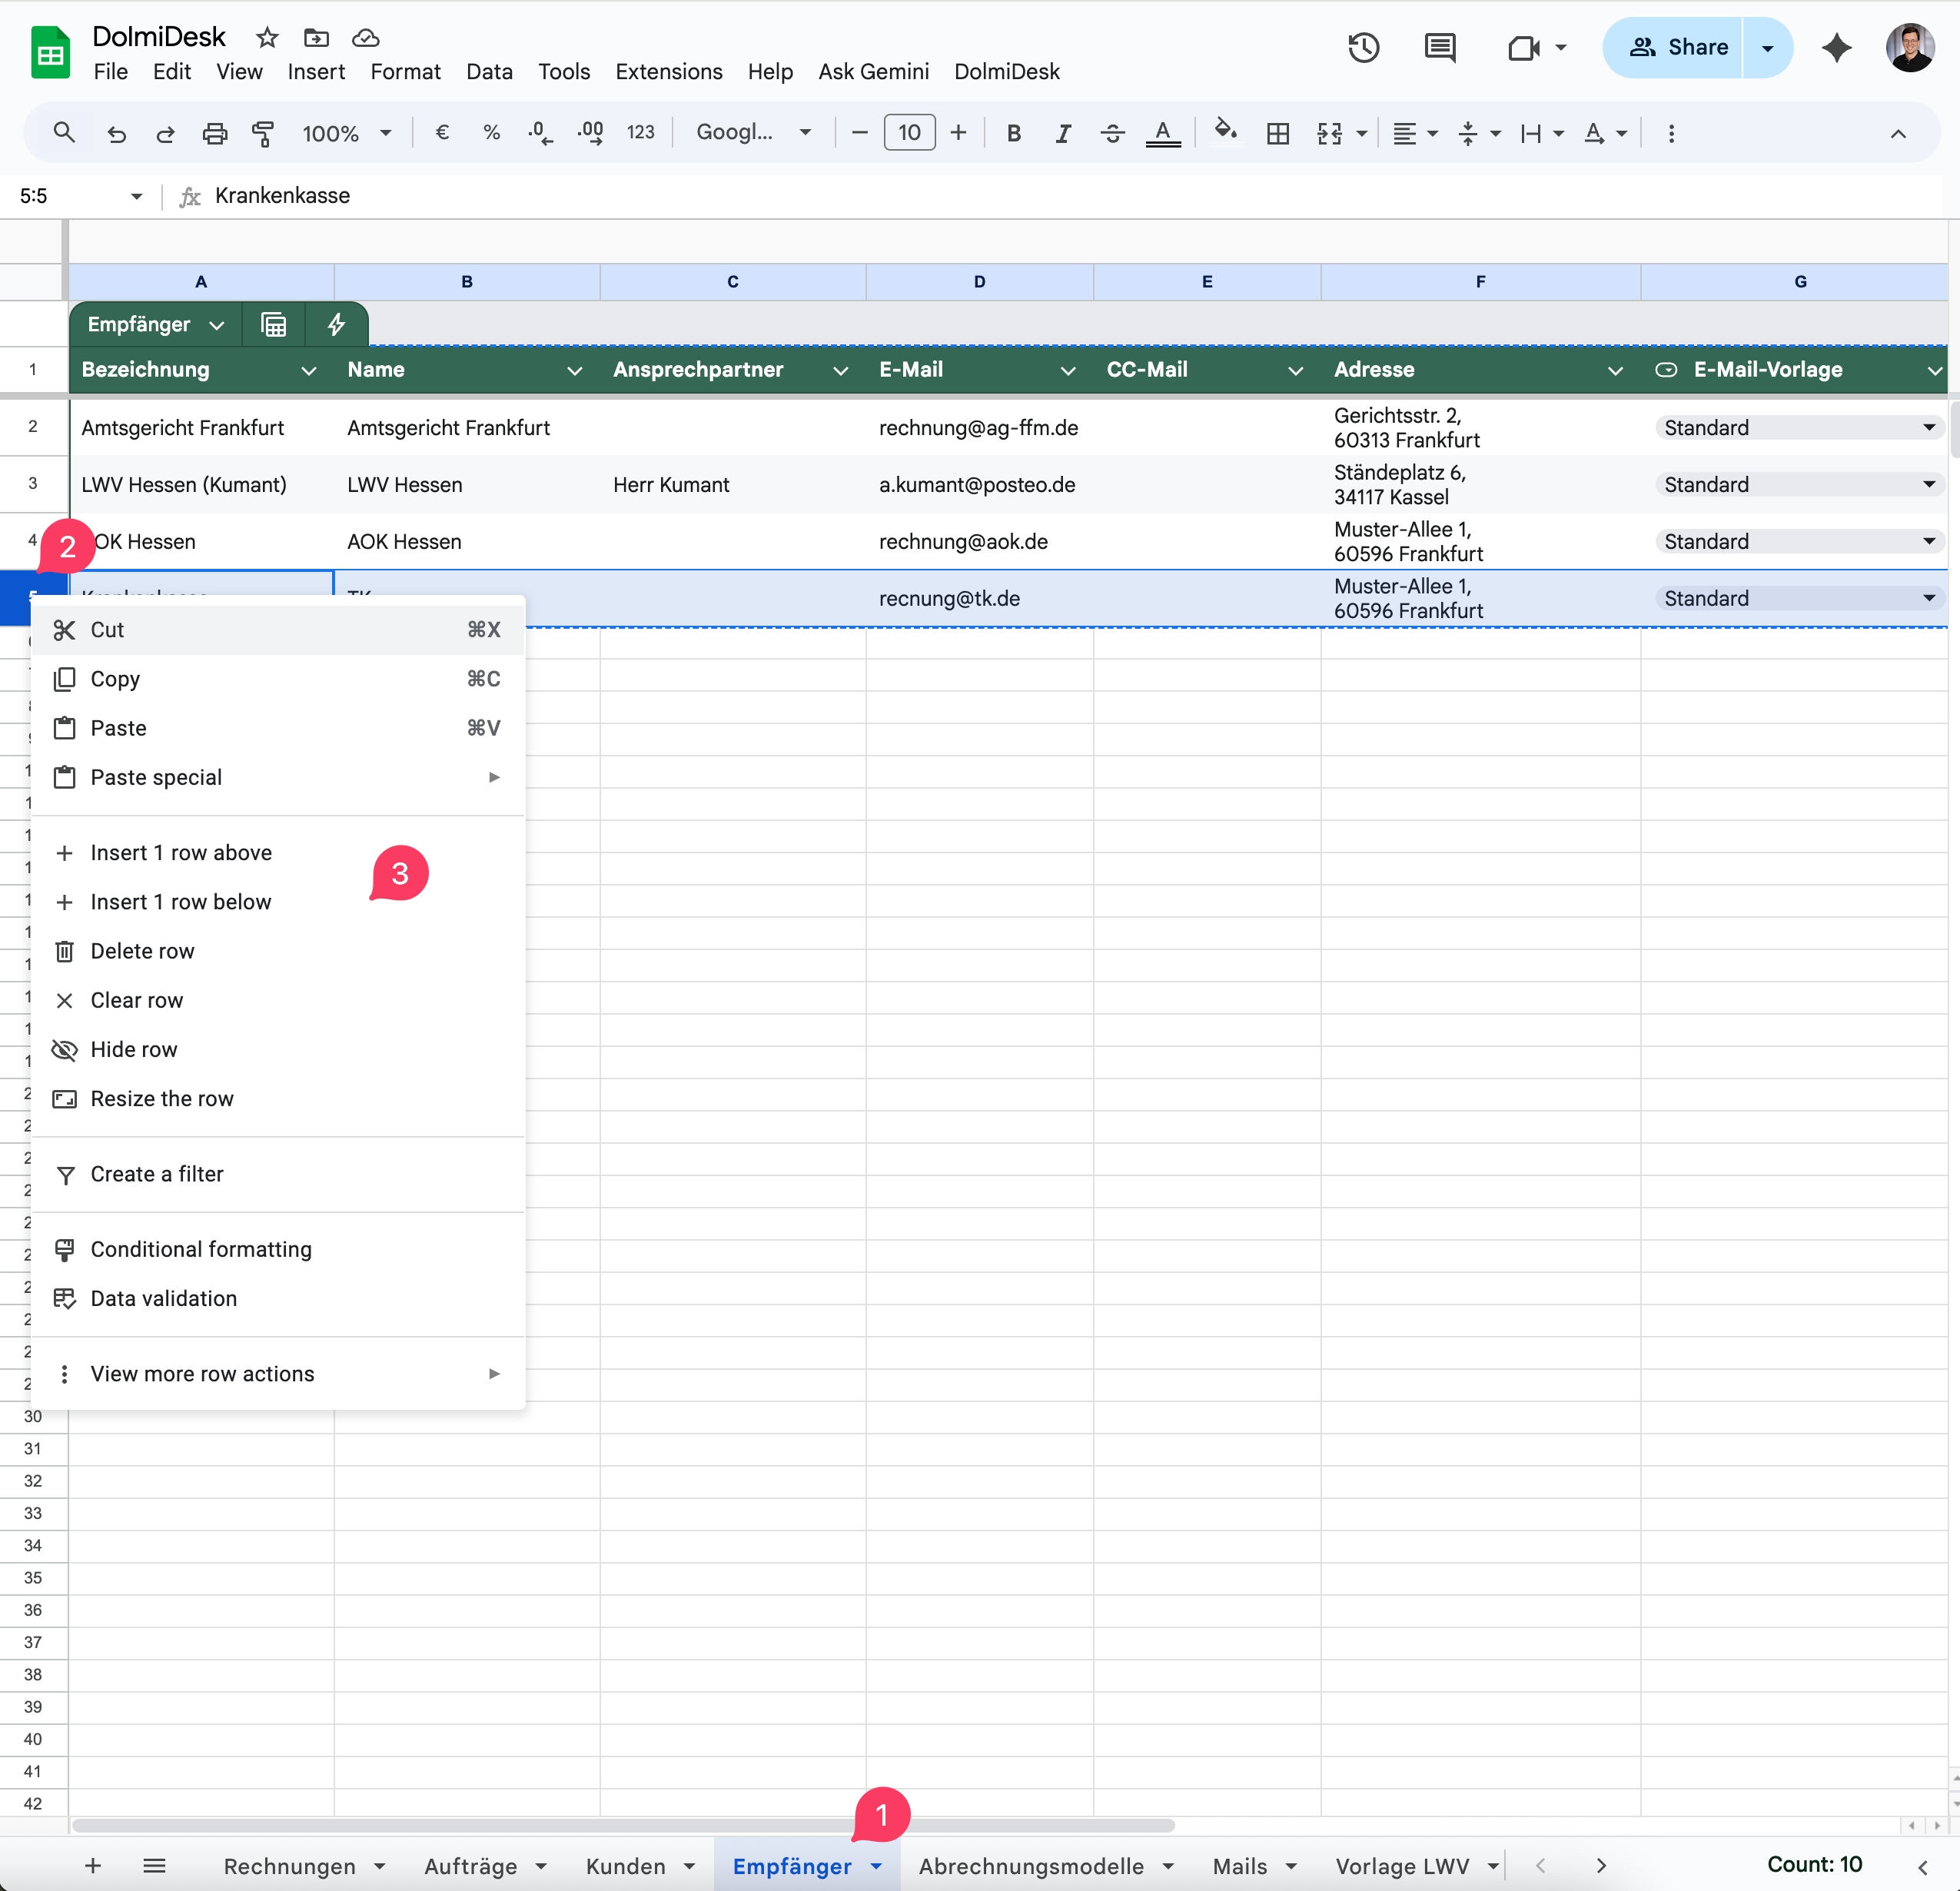
Task: Click Insert 1 row below
Action: pyautogui.click(x=180, y=902)
